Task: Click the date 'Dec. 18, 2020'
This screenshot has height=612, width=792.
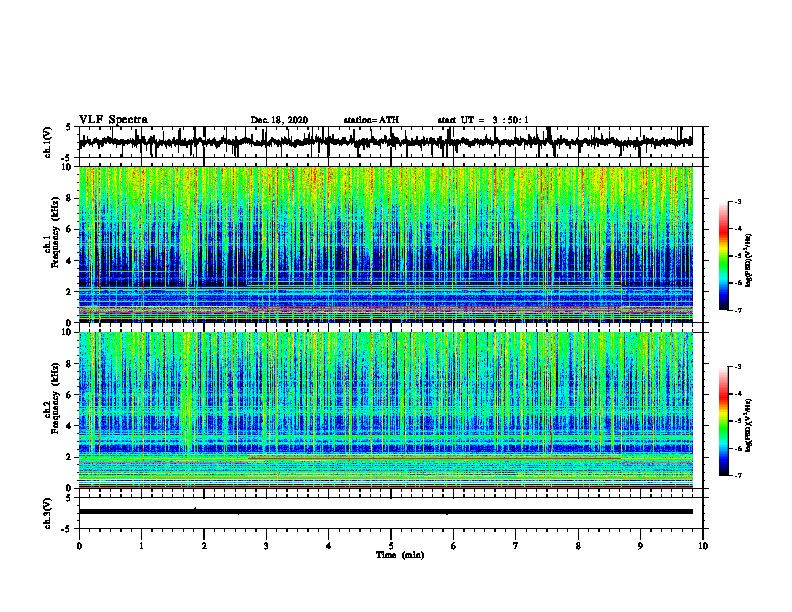Action: pos(279,120)
